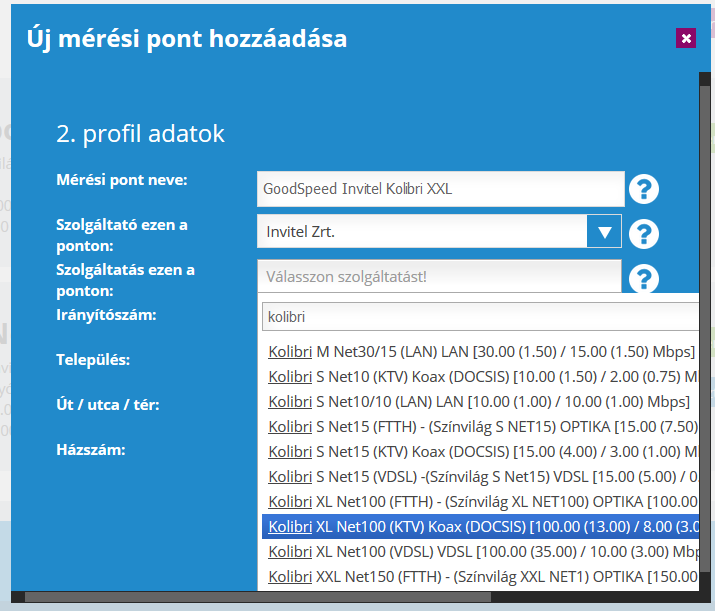Click the Válasszon szolgáltatást! service selector

(x=439, y=276)
